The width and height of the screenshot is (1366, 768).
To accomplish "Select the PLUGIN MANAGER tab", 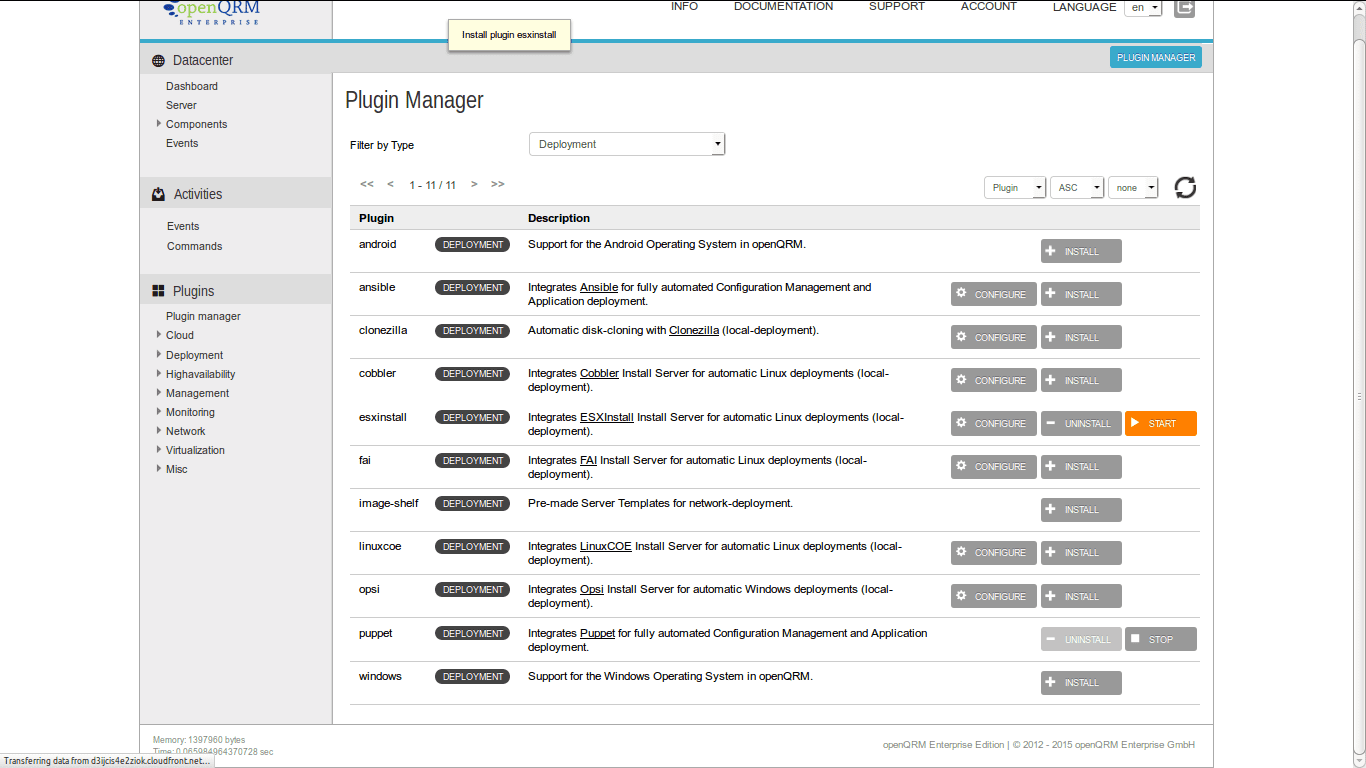I will coord(1156,58).
